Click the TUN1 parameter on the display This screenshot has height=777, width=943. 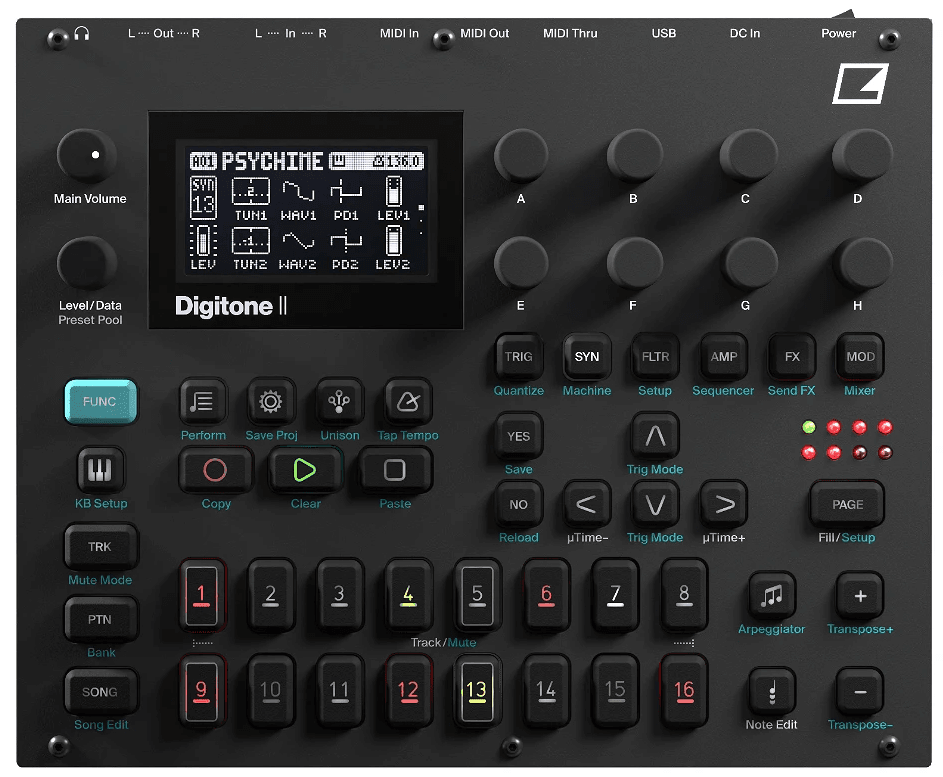click(251, 199)
